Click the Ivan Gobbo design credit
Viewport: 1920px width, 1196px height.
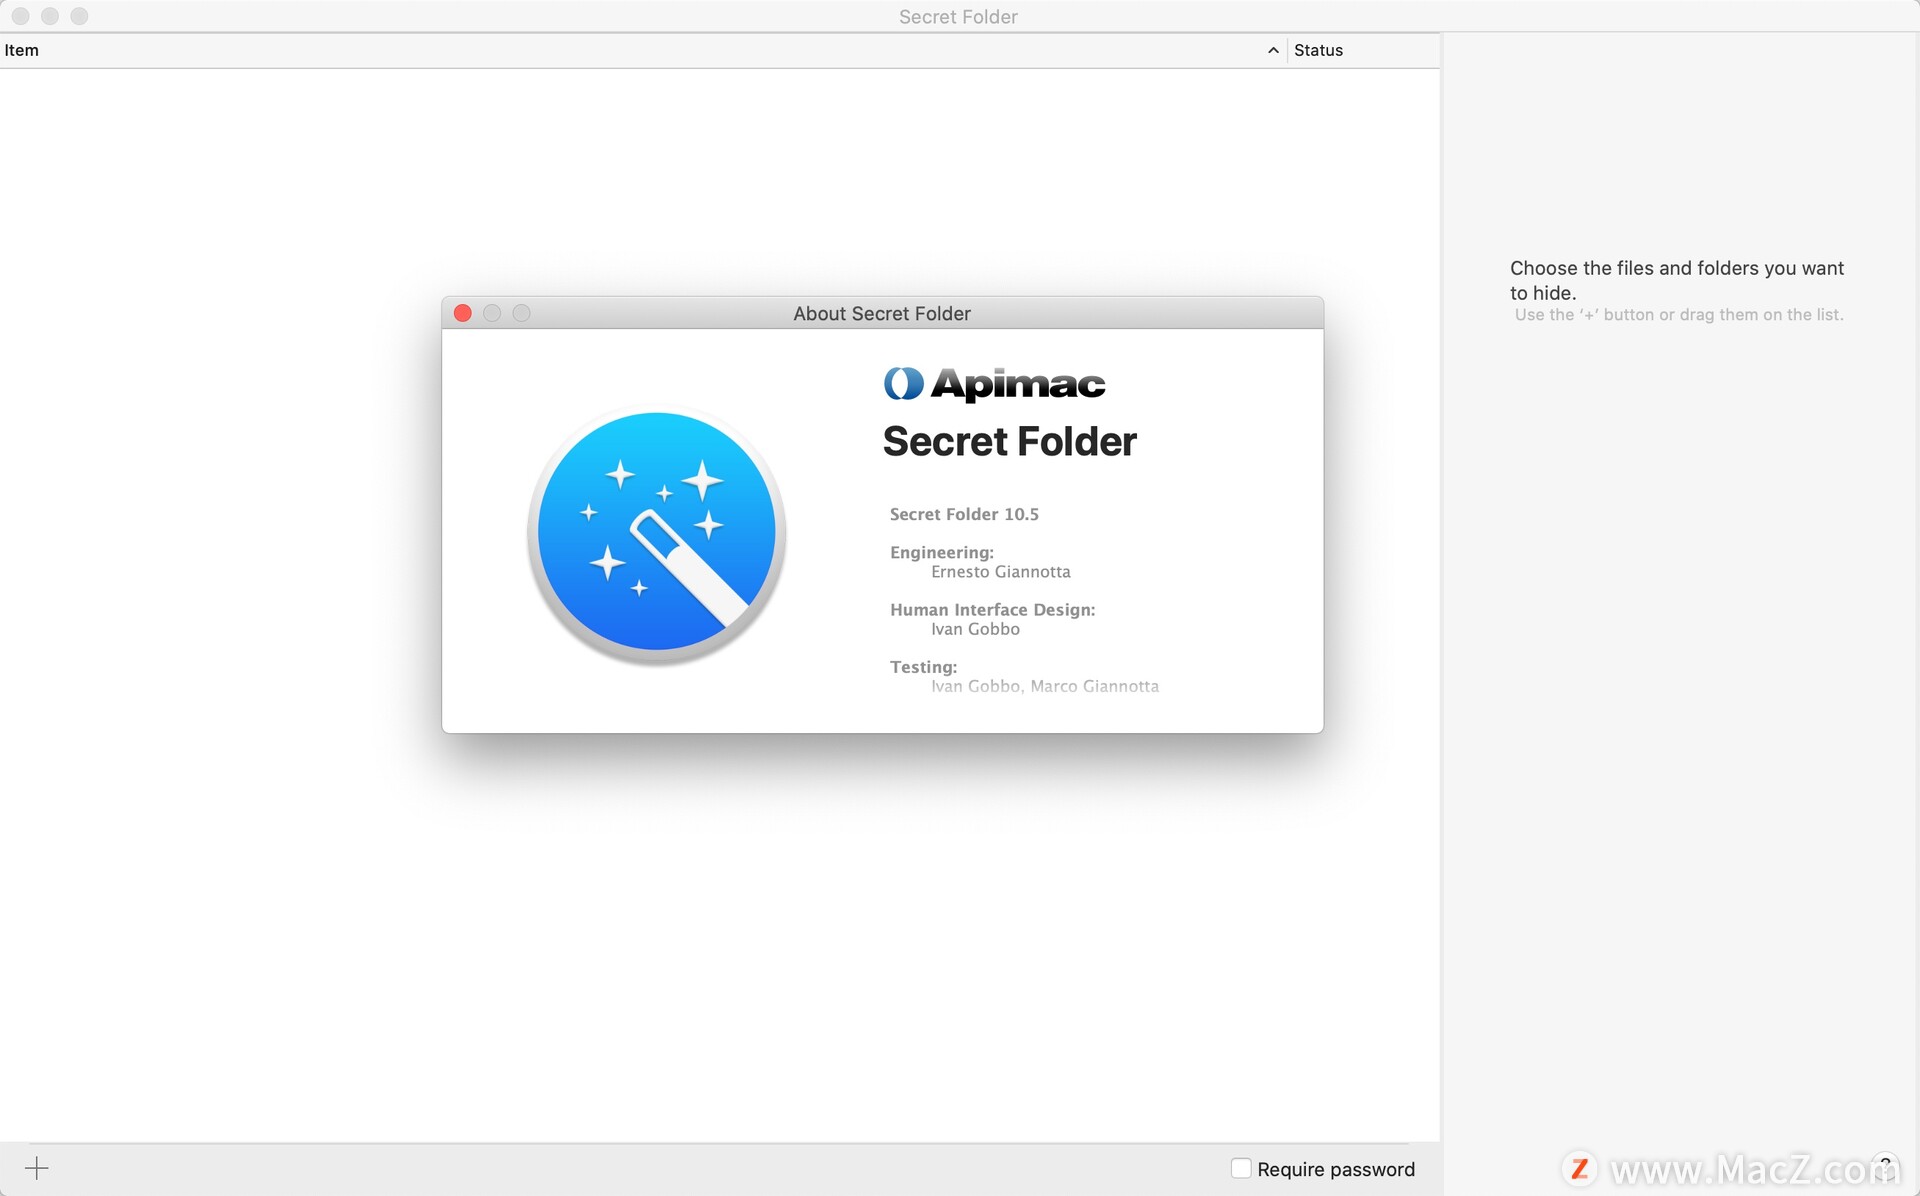[975, 629]
